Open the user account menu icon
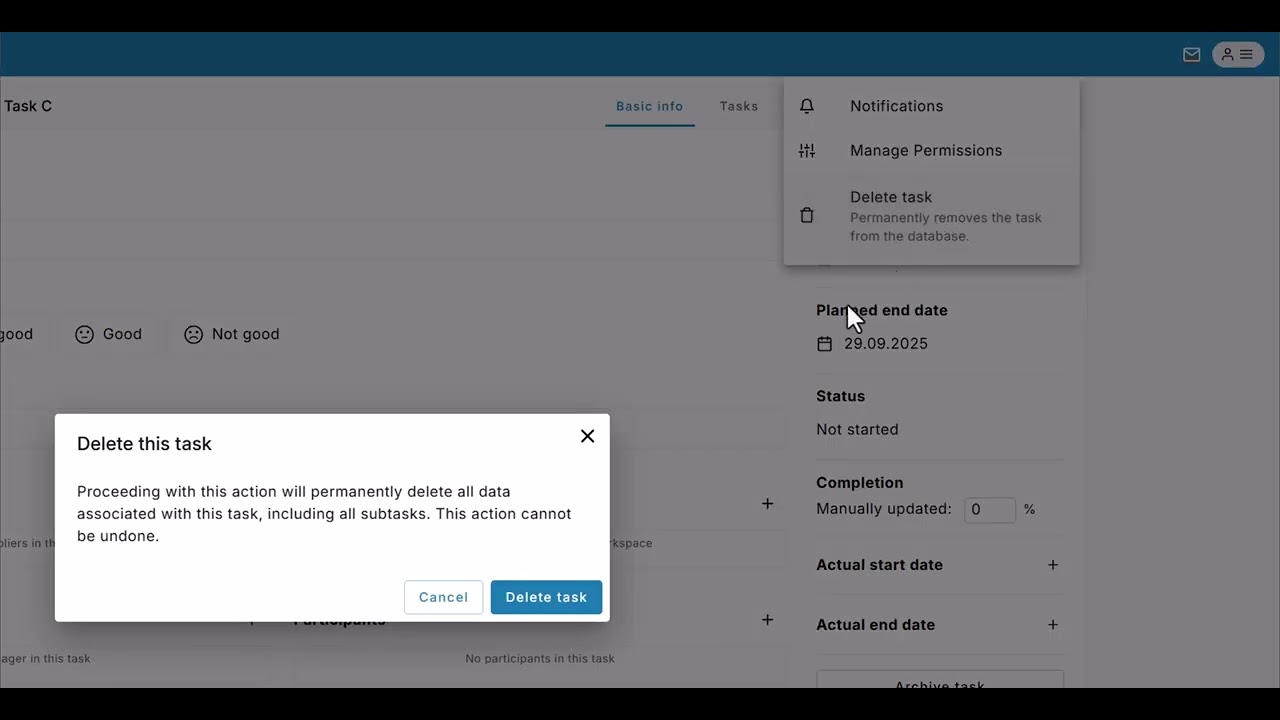Screen dimensions: 1280x720 1238,55
